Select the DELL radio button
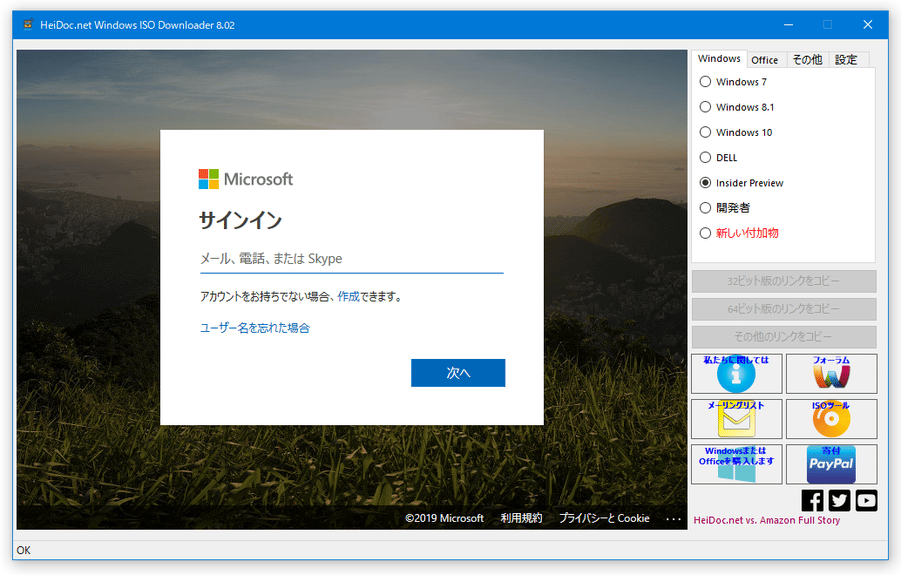The image size is (901, 575). coord(705,157)
